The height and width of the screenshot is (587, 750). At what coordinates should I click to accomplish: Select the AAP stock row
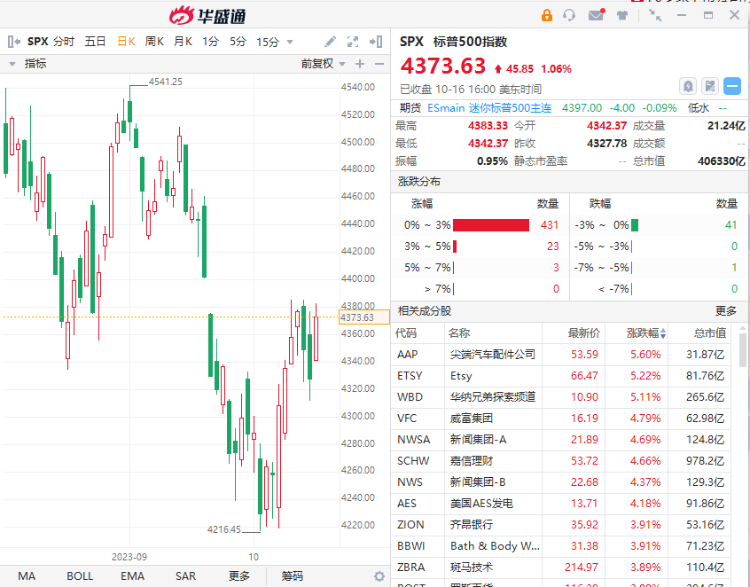point(561,354)
